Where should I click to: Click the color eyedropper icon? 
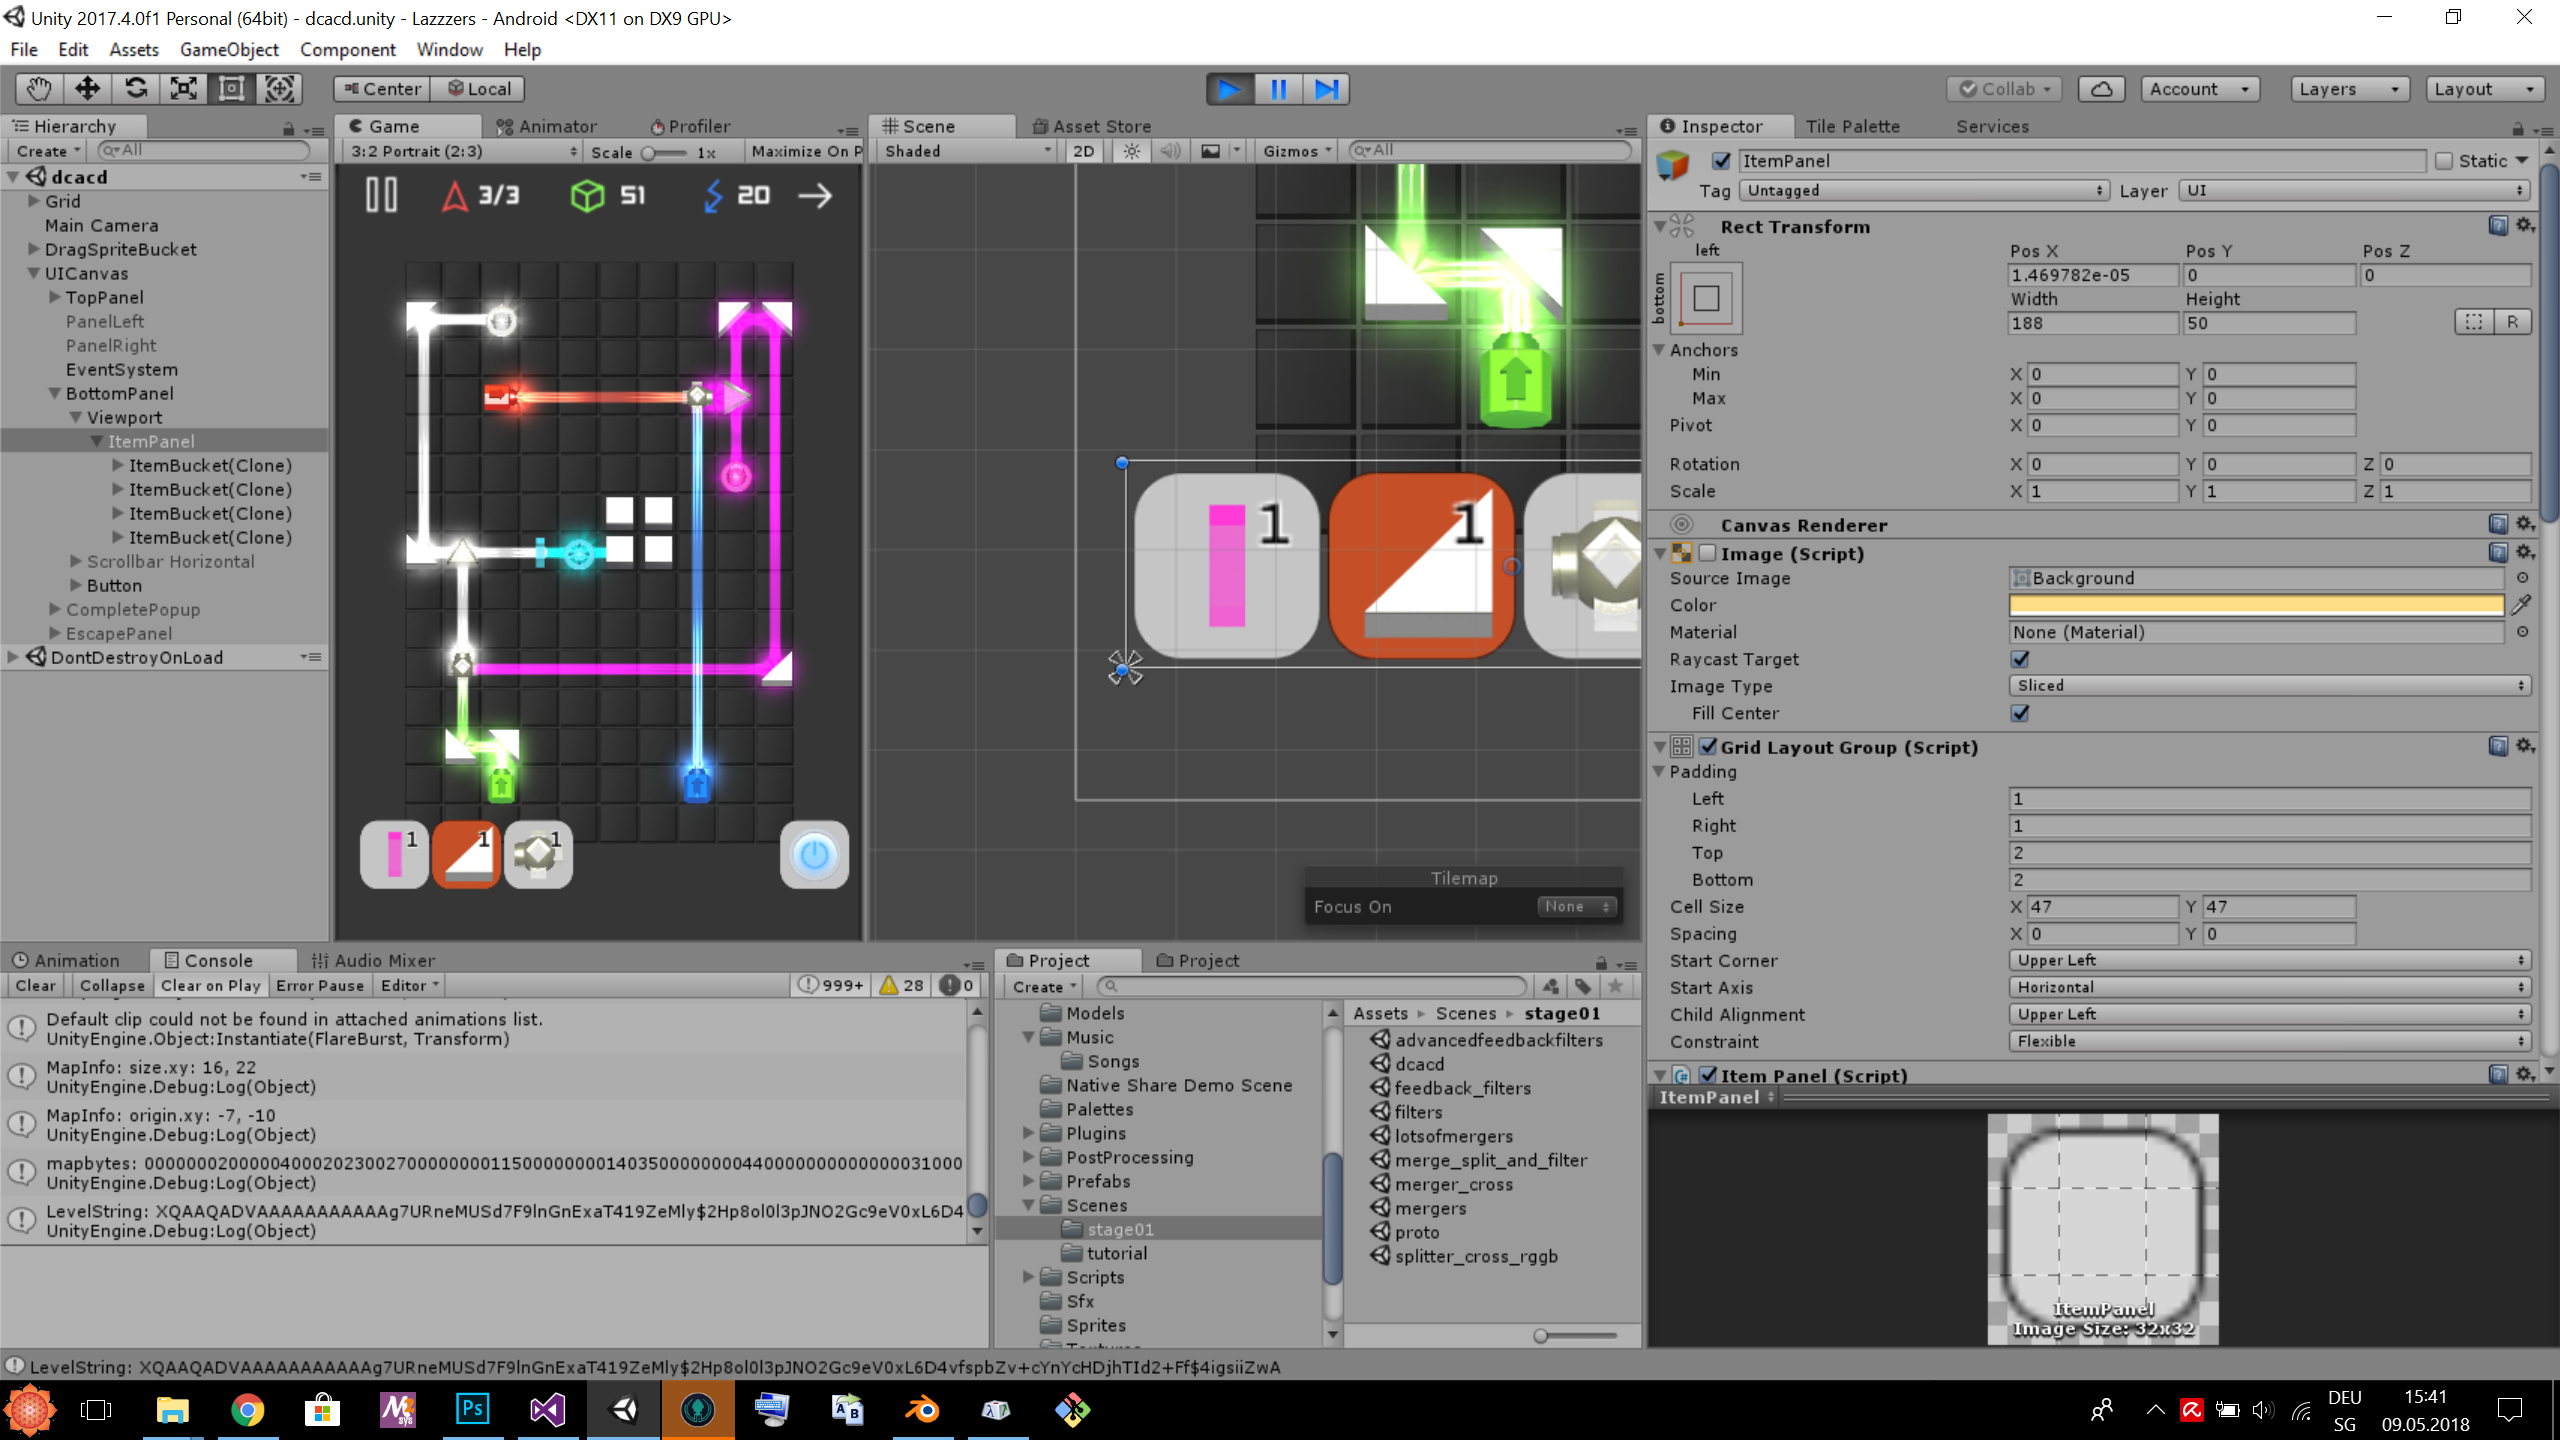click(x=2521, y=605)
